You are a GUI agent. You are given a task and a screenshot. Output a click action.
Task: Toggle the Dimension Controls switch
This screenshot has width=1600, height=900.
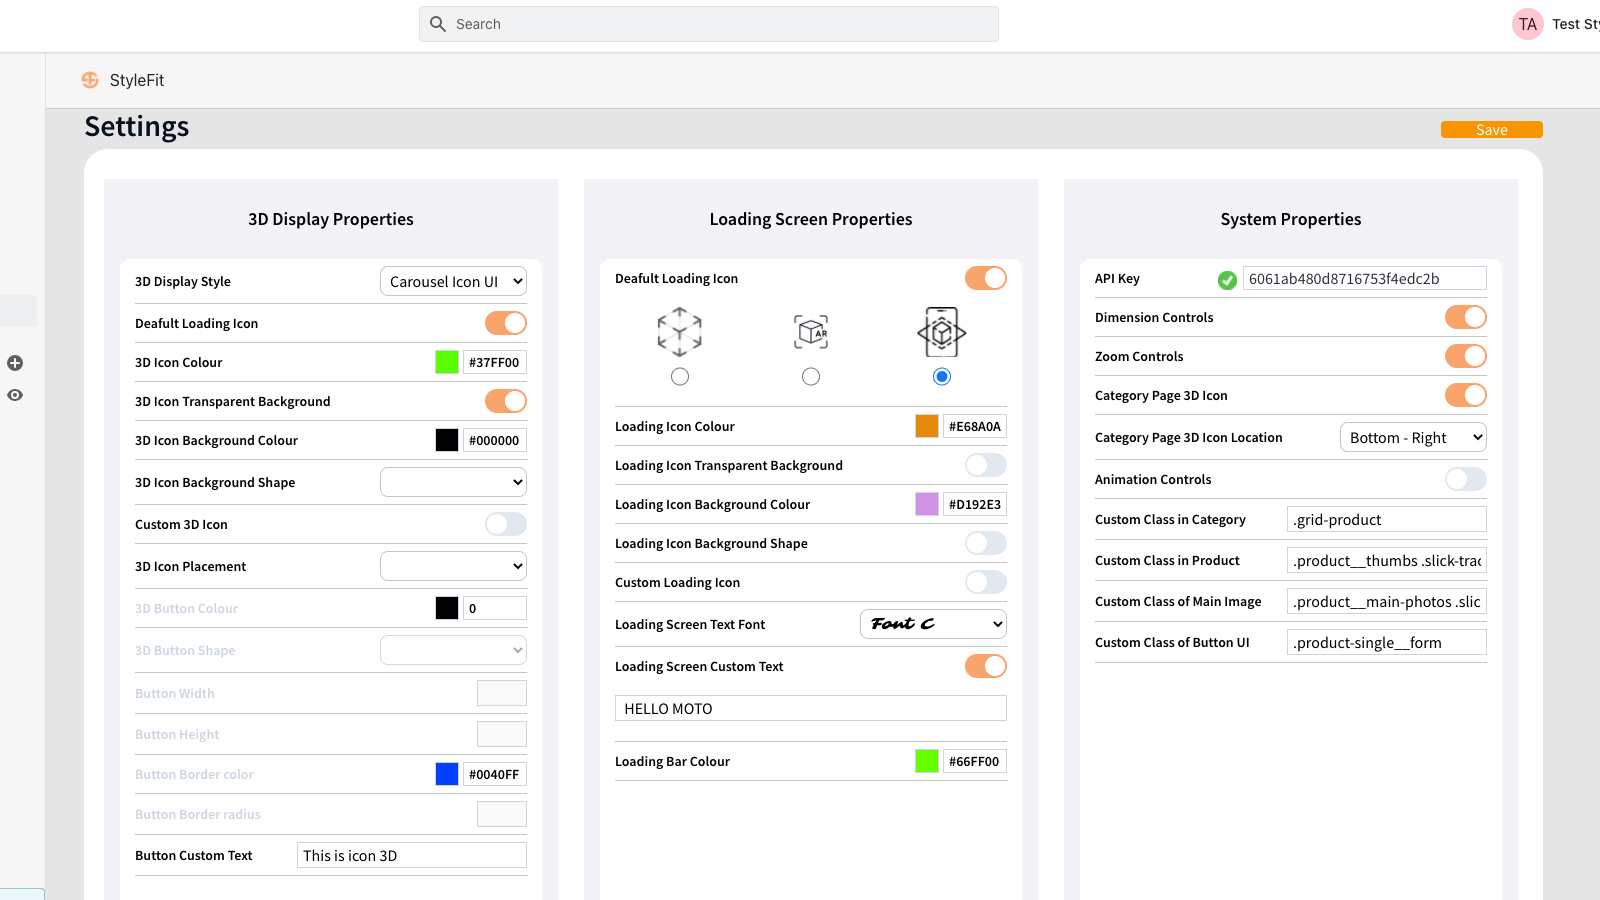point(1466,317)
